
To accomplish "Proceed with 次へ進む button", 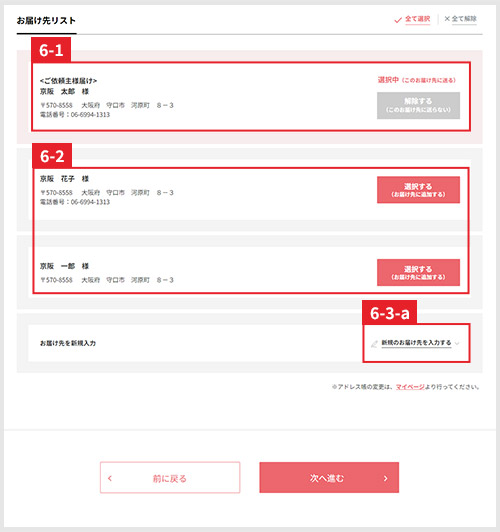I will coord(329,477).
